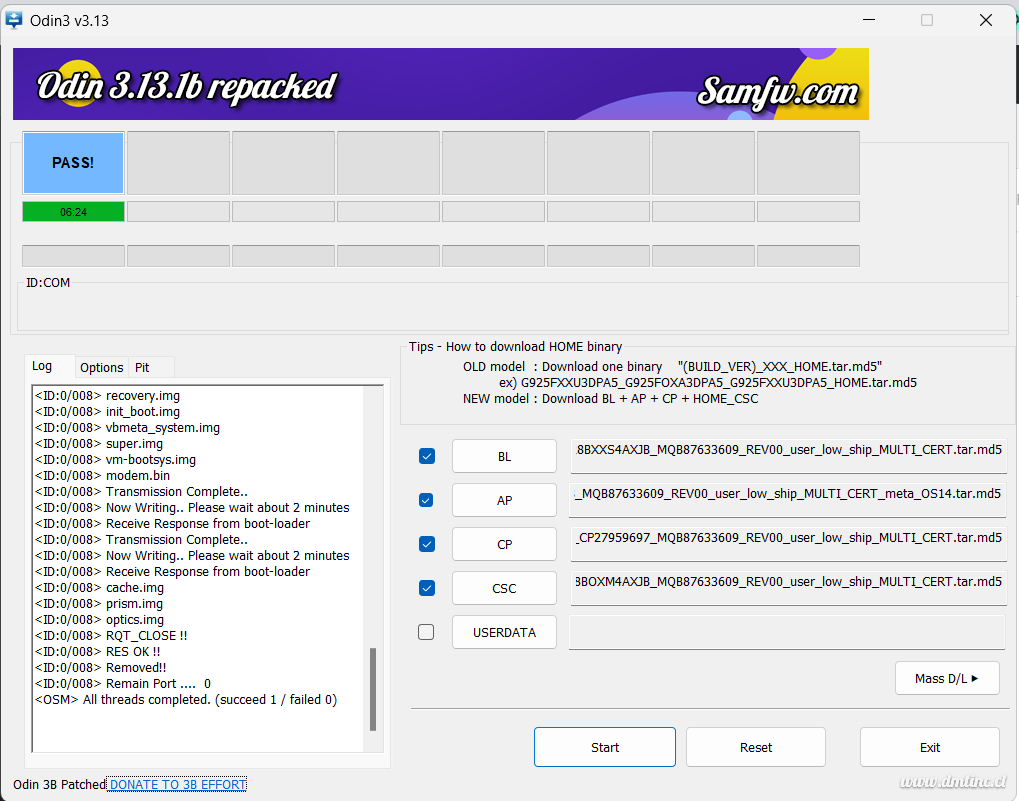Click the Reset button
The width and height of the screenshot is (1019, 801).
point(755,747)
